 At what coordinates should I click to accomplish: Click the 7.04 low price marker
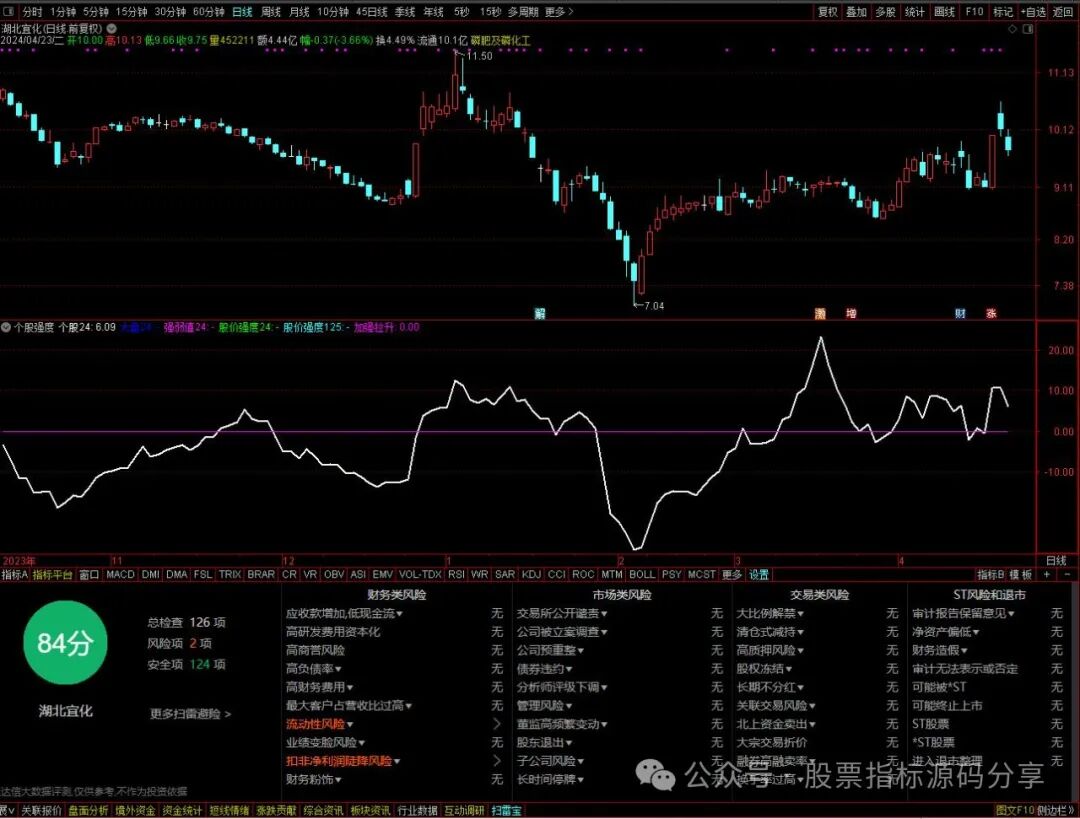(654, 306)
